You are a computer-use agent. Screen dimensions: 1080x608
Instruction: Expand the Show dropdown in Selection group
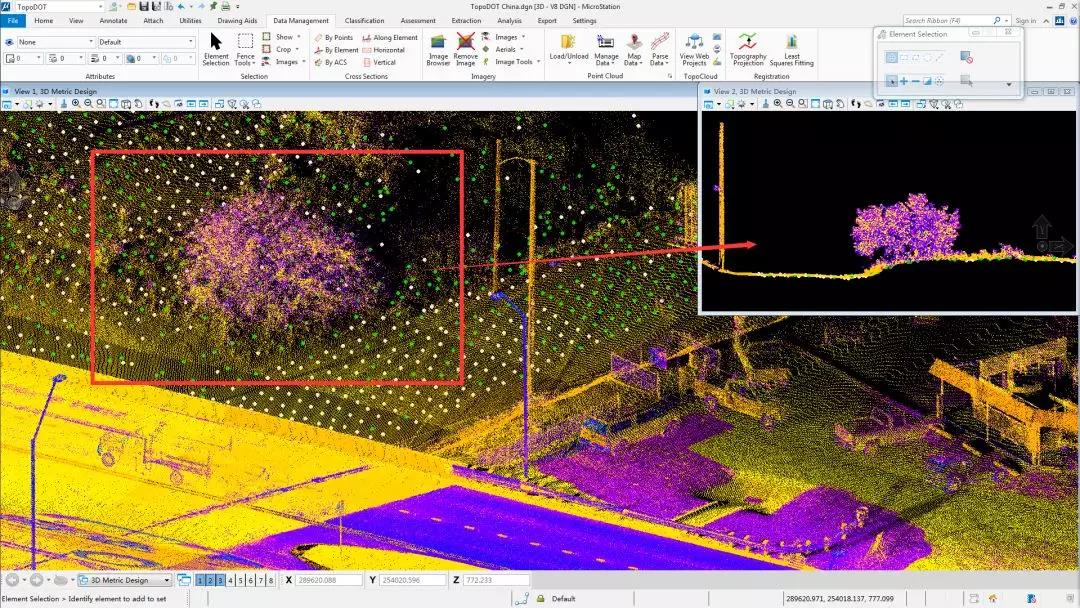click(282, 37)
